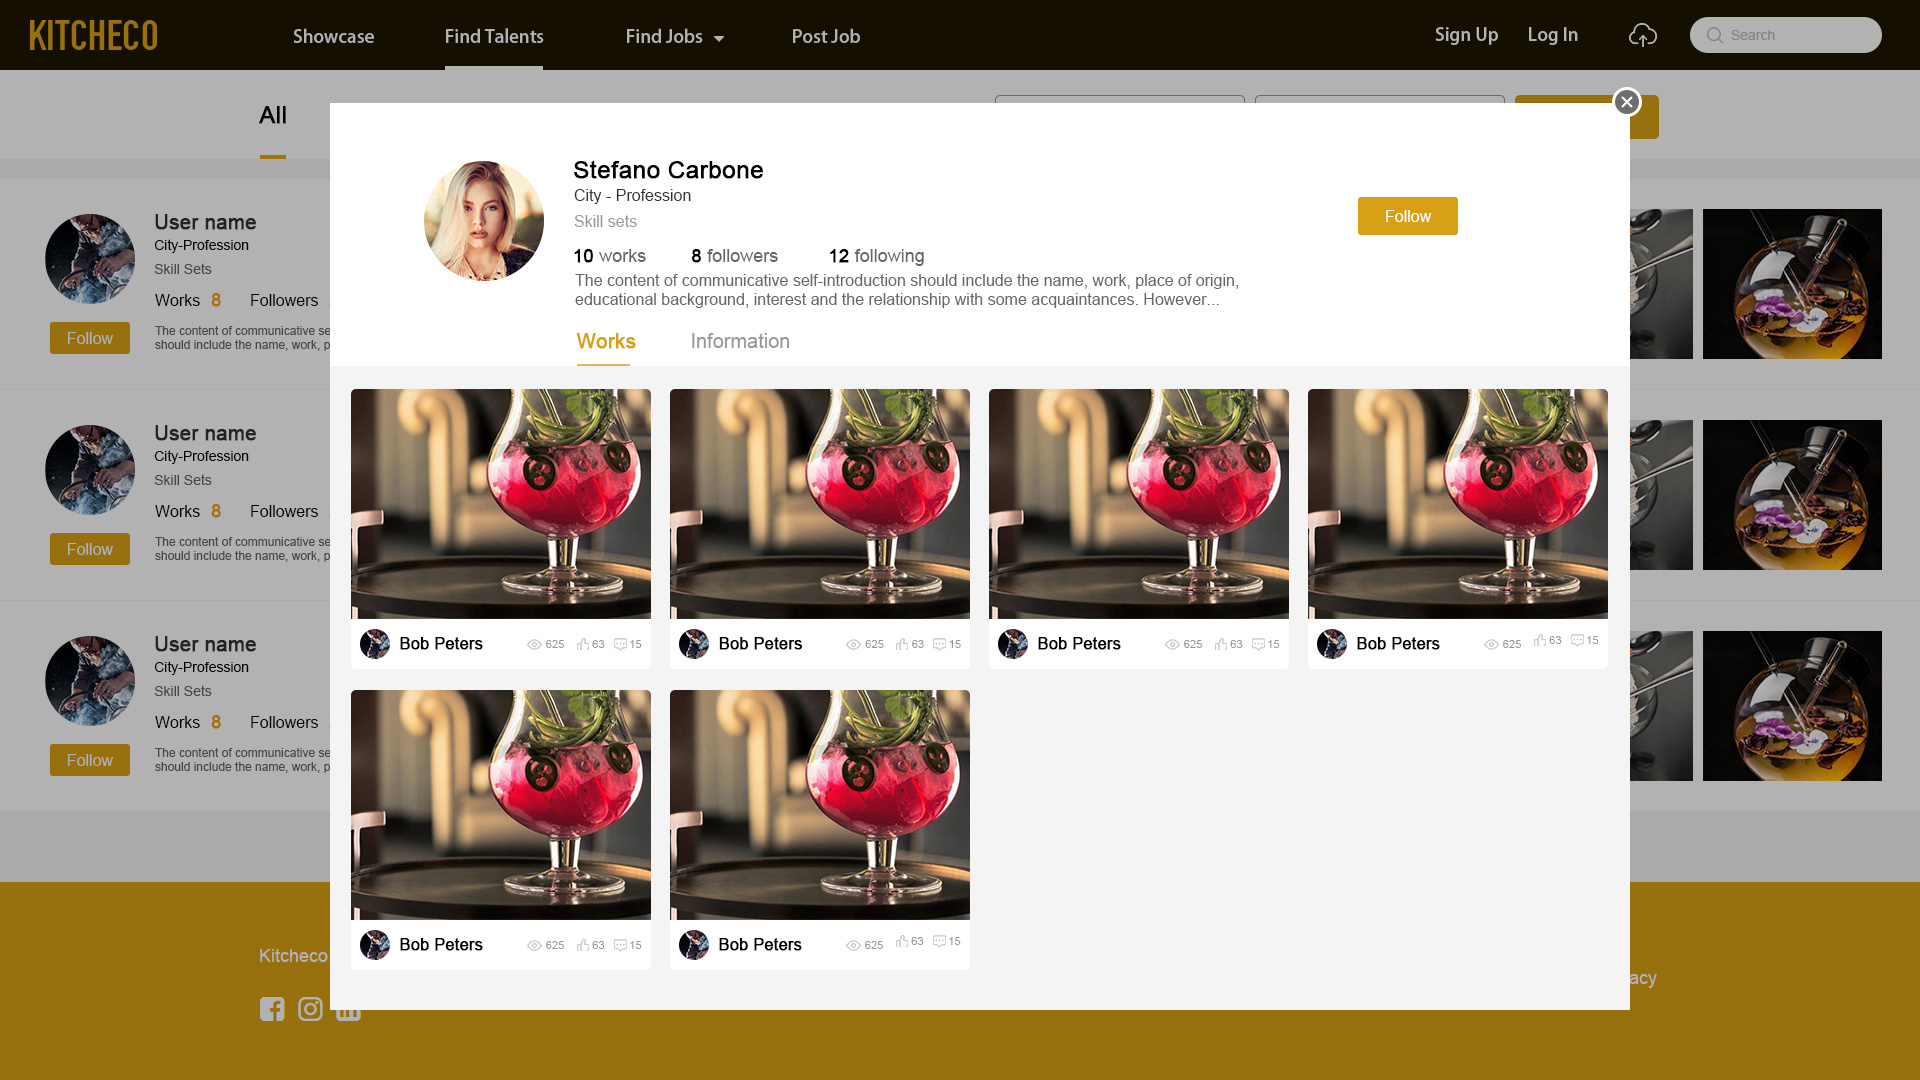
Task: Follow Stefano Carbone via Follow button
Action: pos(1407,216)
